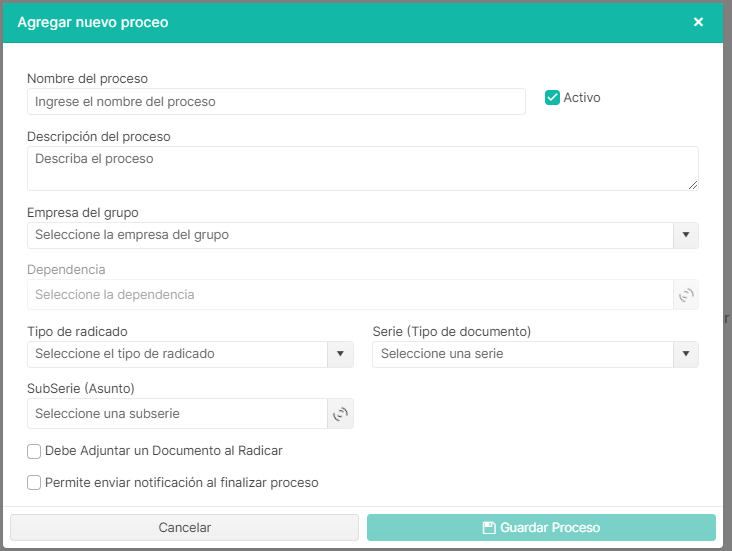The height and width of the screenshot is (551, 732).
Task: Click the Cancelar button
Action: (185, 528)
